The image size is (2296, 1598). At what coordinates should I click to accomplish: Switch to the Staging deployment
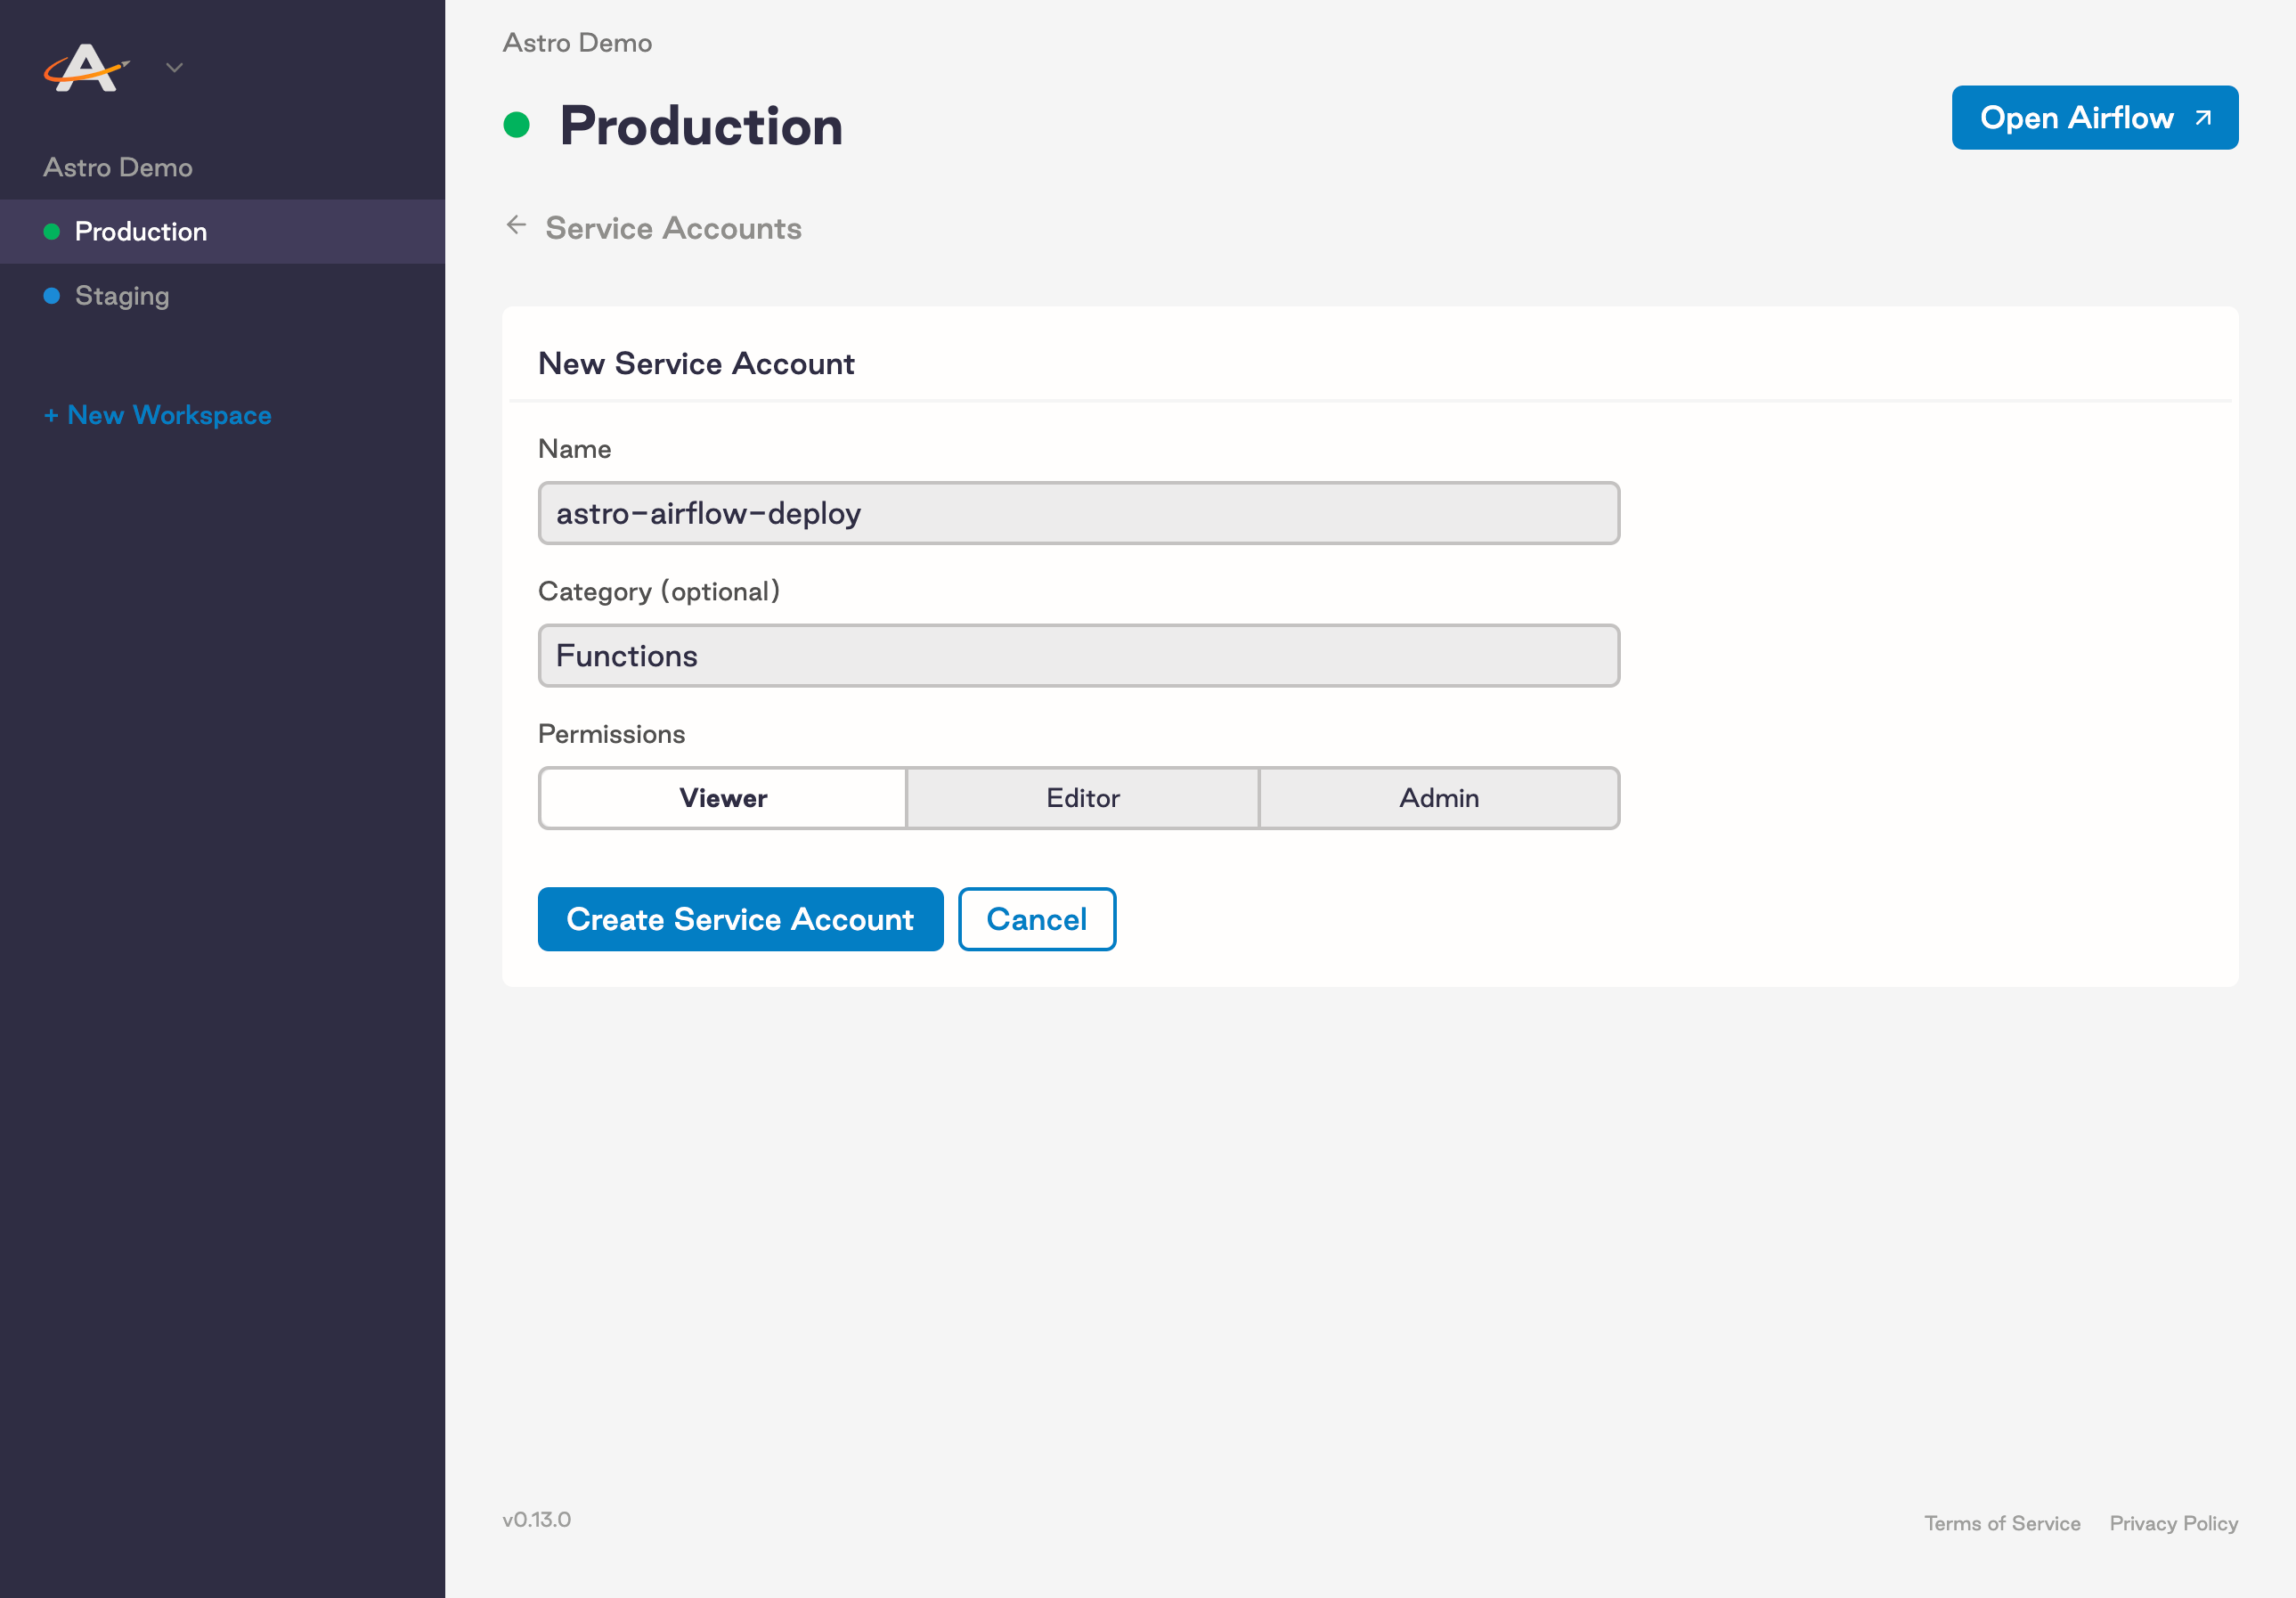click(x=122, y=295)
